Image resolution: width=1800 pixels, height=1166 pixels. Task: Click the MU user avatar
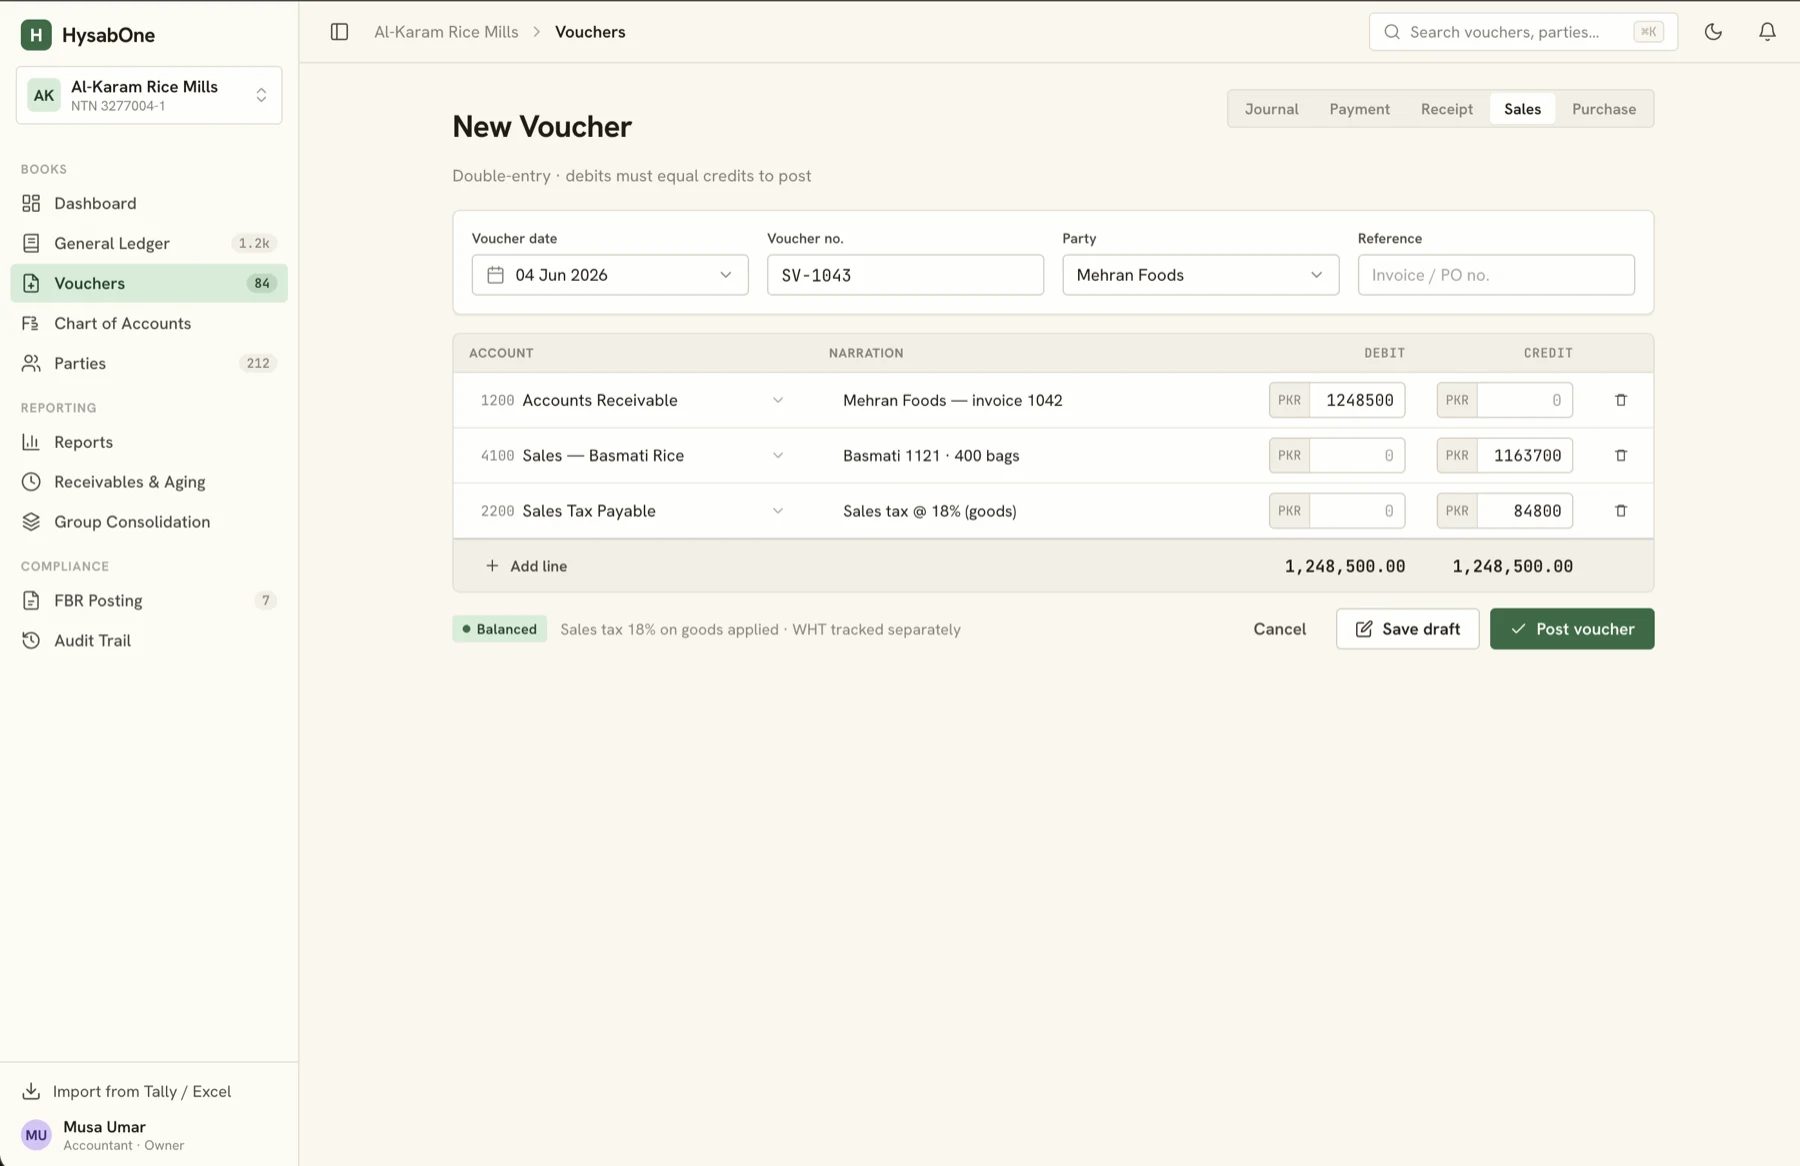point(36,1135)
